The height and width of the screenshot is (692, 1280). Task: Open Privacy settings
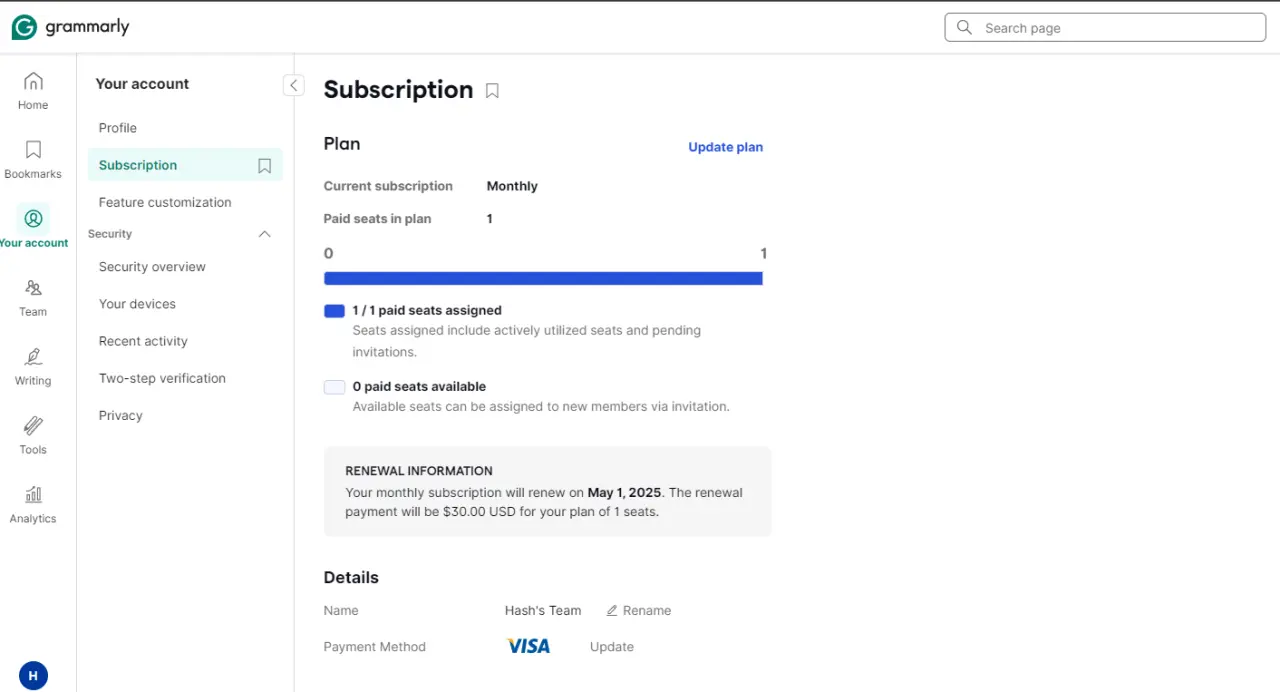coord(121,415)
